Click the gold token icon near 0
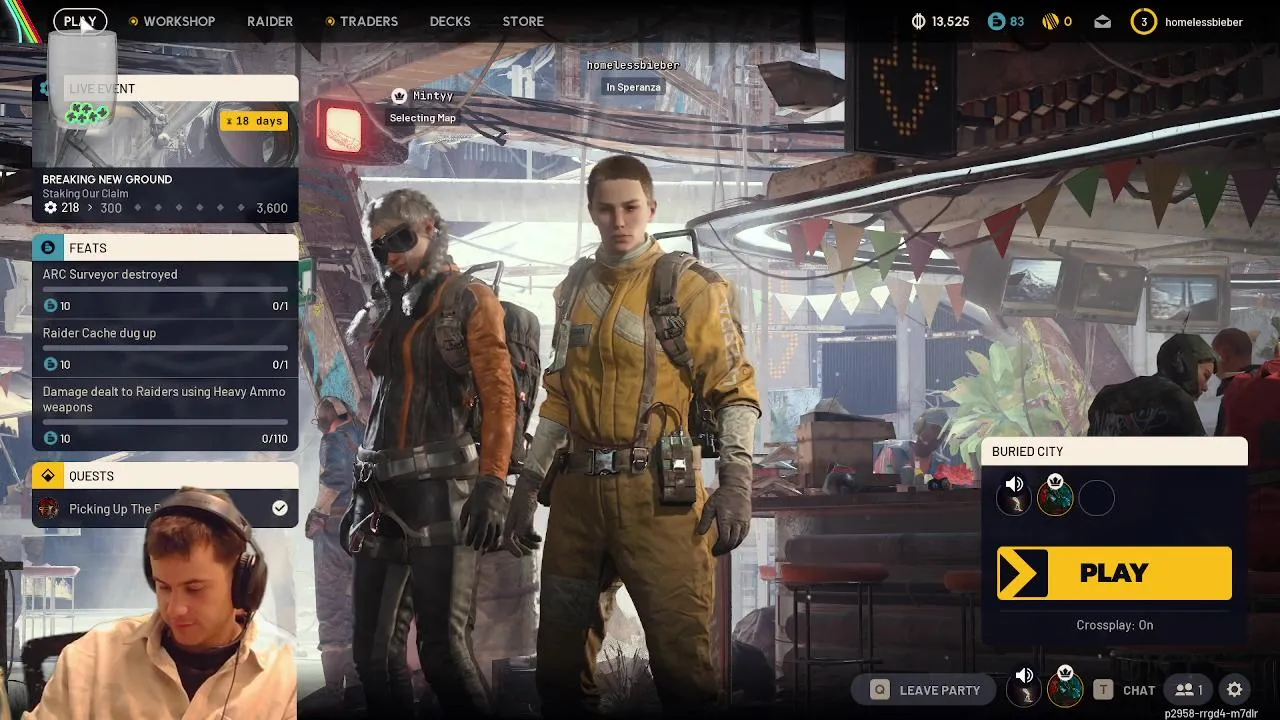 [1050, 21]
